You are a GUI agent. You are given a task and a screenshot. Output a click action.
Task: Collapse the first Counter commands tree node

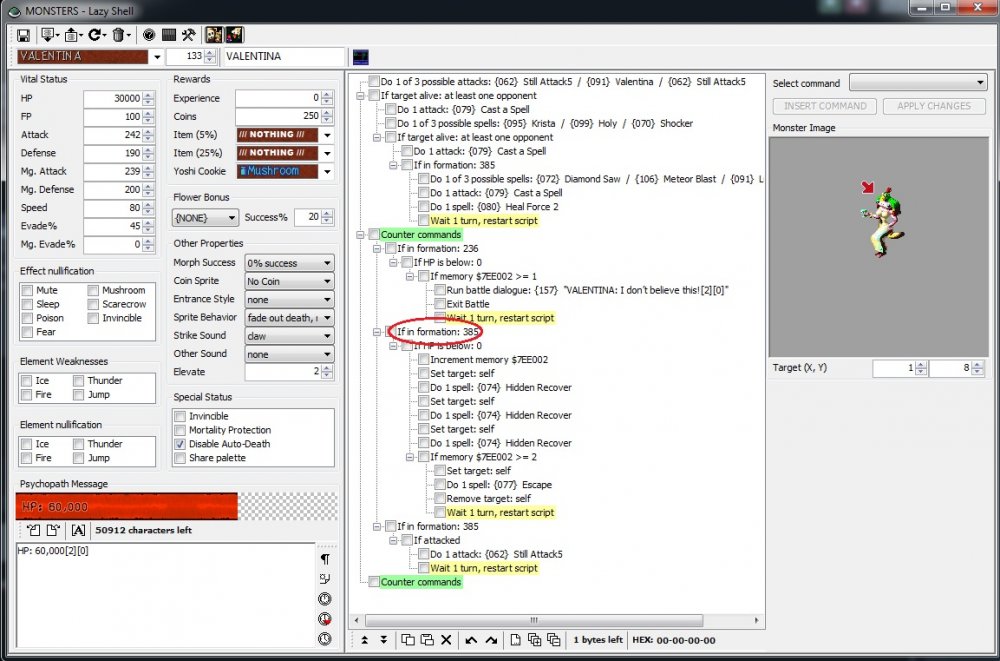click(x=360, y=235)
